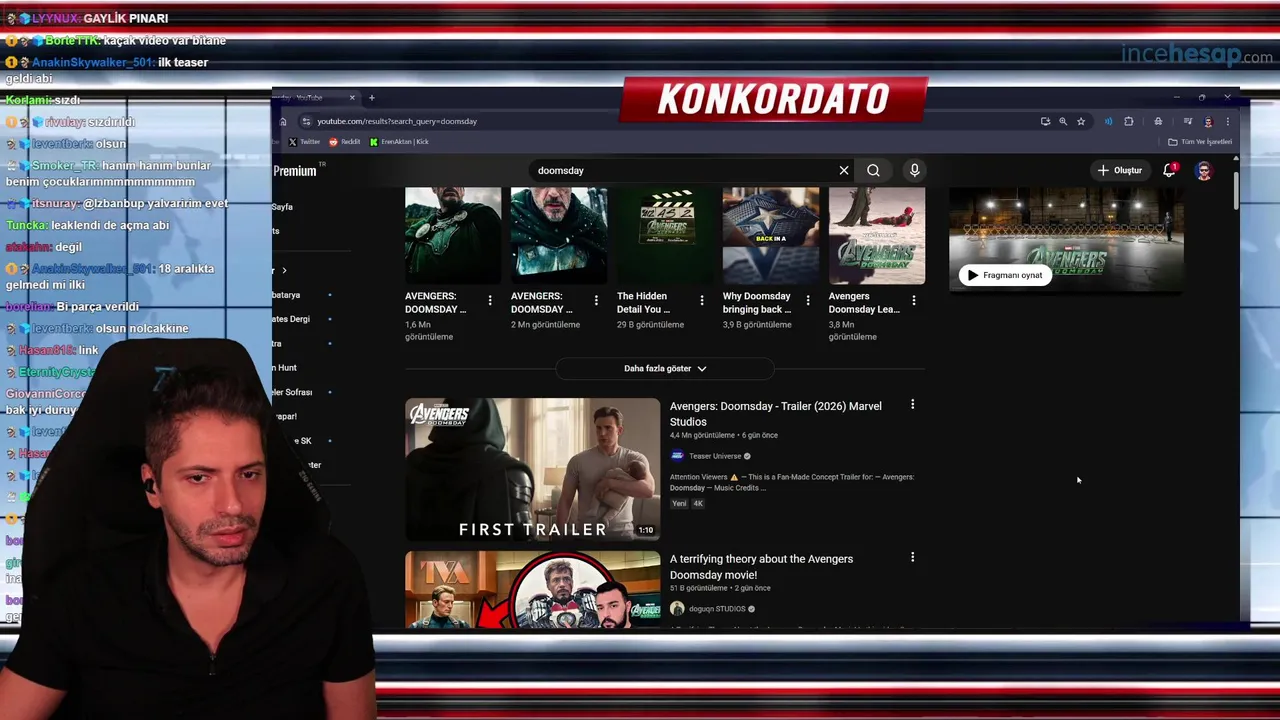Screen dimensions: 1280x720
Task: Expand Daha fazla göster section
Action: (x=665, y=368)
